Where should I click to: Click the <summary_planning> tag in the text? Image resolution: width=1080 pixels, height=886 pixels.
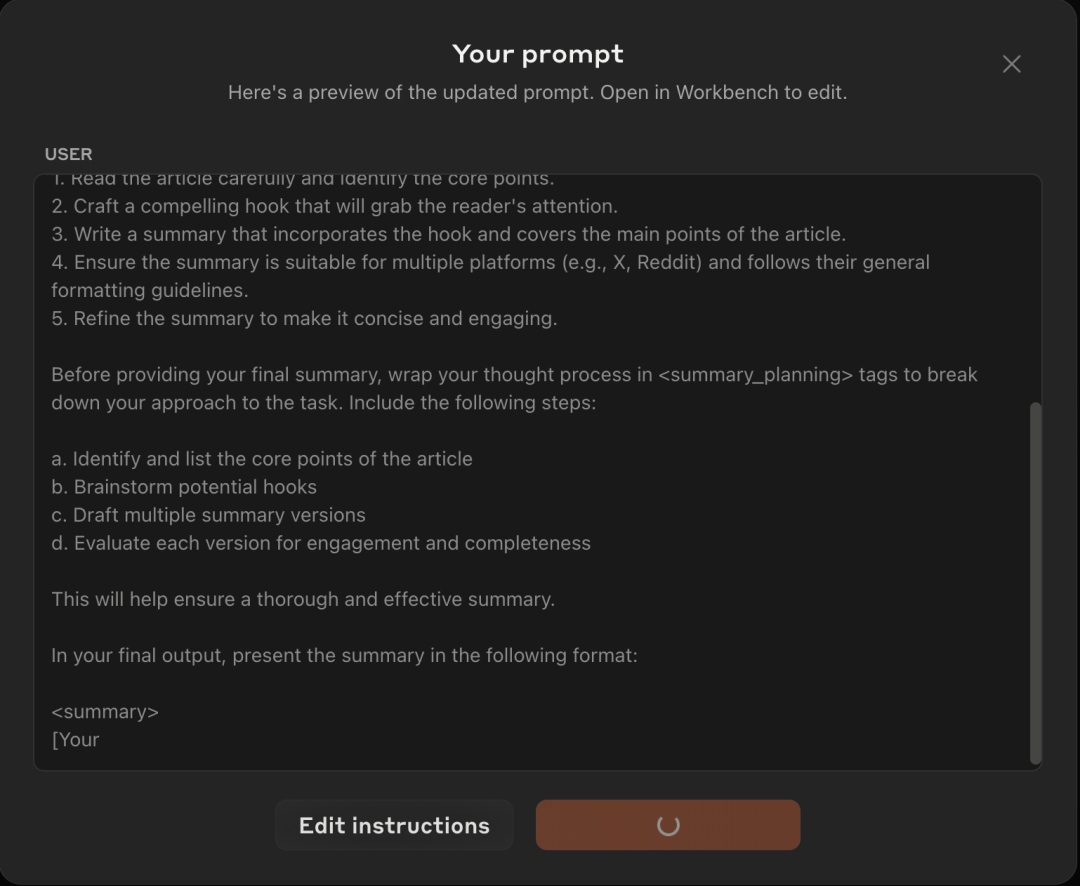point(756,375)
